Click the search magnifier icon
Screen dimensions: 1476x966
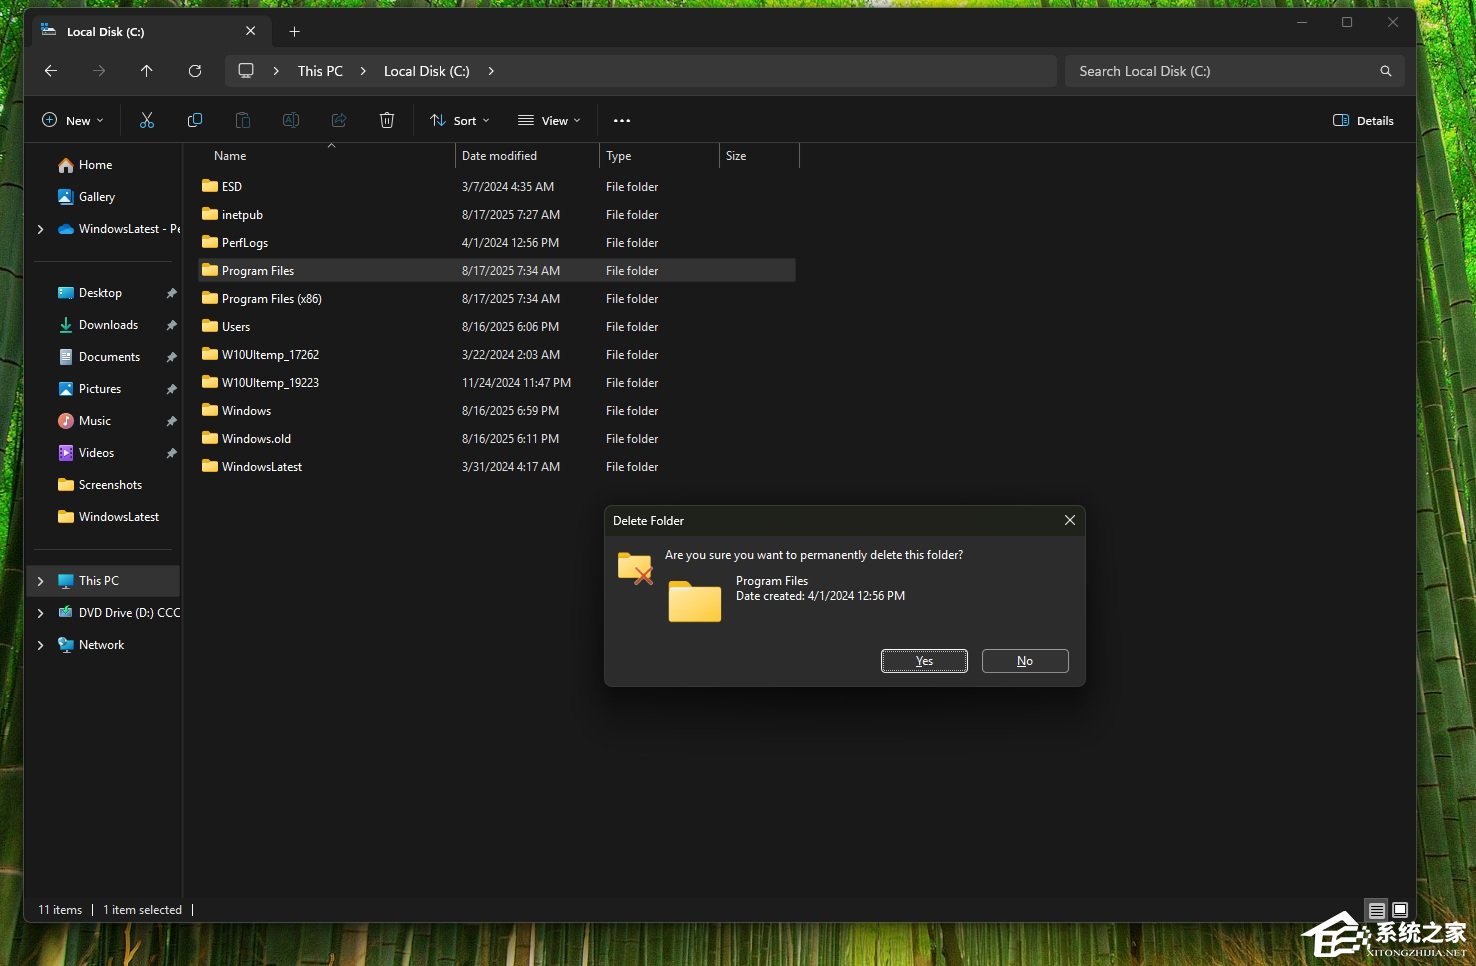pos(1385,71)
